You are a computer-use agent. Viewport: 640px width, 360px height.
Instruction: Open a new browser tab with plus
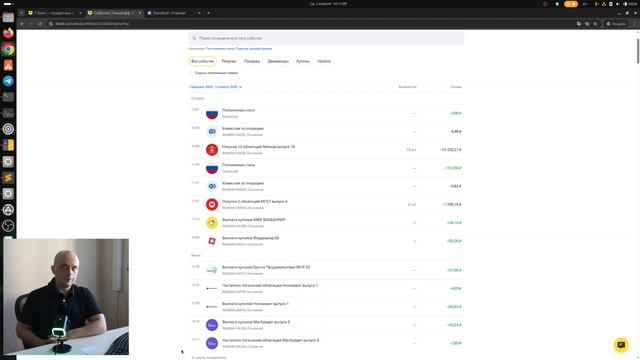click(208, 13)
